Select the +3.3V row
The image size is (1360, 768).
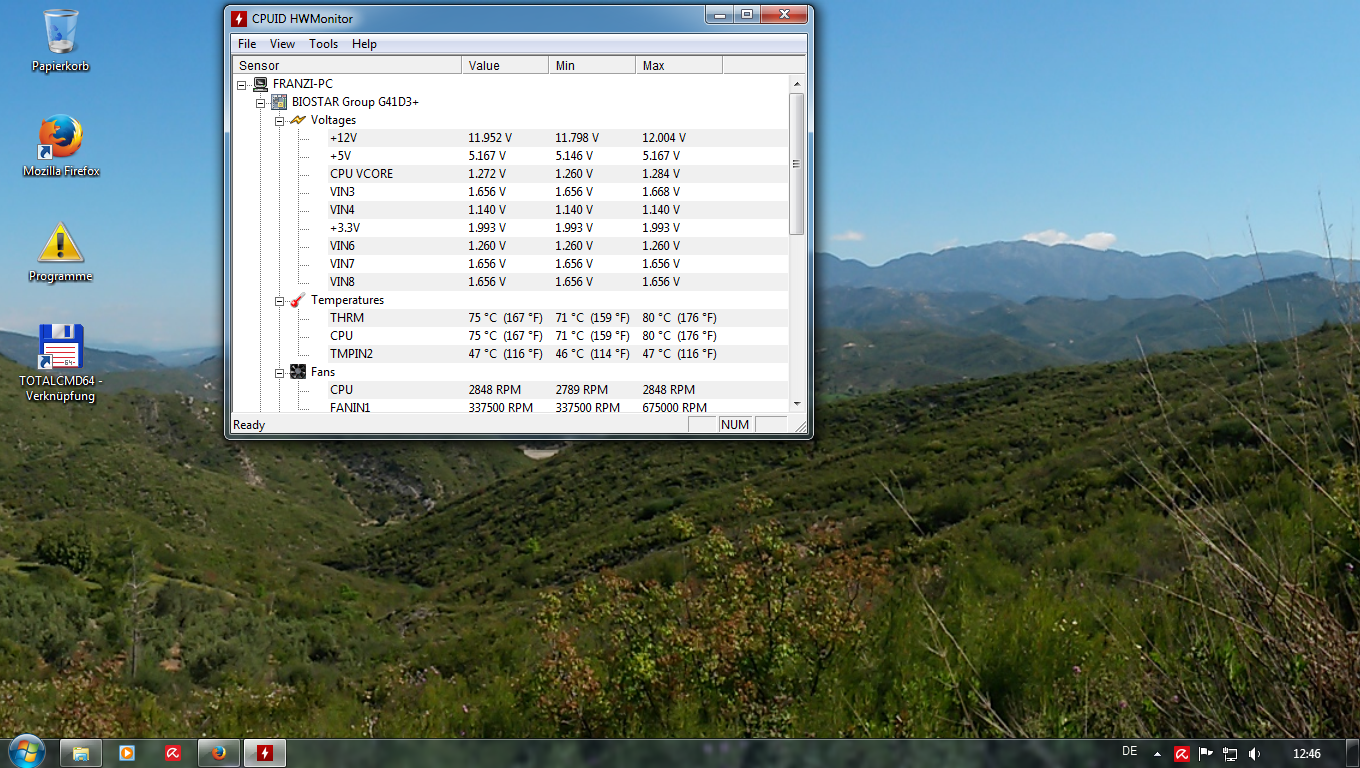click(558, 228)
